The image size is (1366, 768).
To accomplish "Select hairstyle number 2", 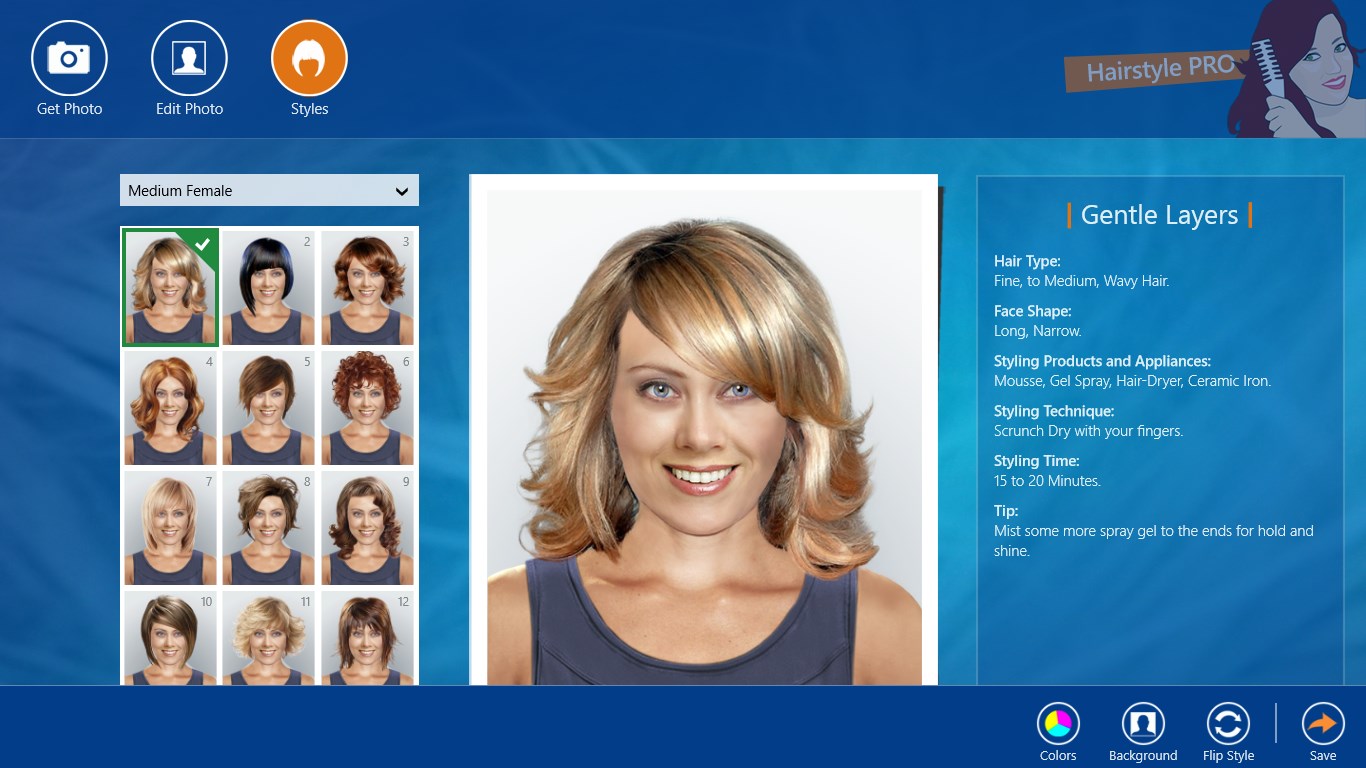I will coord(268,287).
